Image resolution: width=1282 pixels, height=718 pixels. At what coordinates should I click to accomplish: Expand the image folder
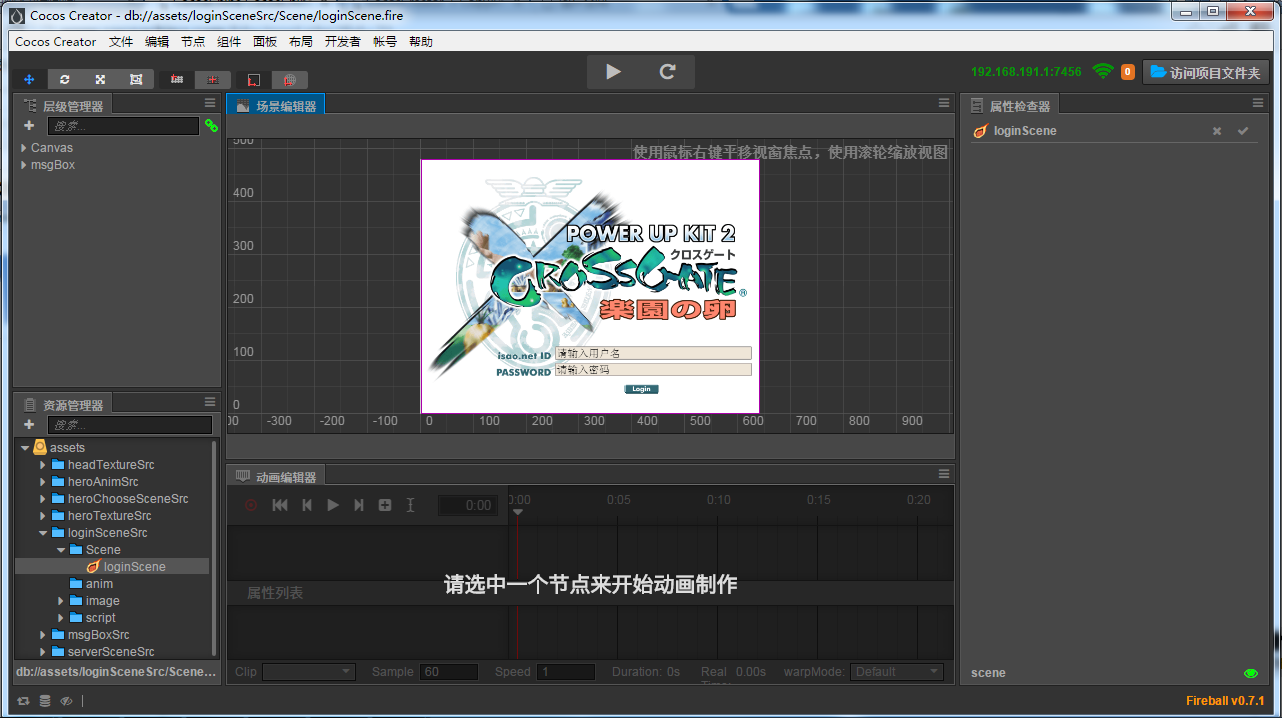(60, 601)
